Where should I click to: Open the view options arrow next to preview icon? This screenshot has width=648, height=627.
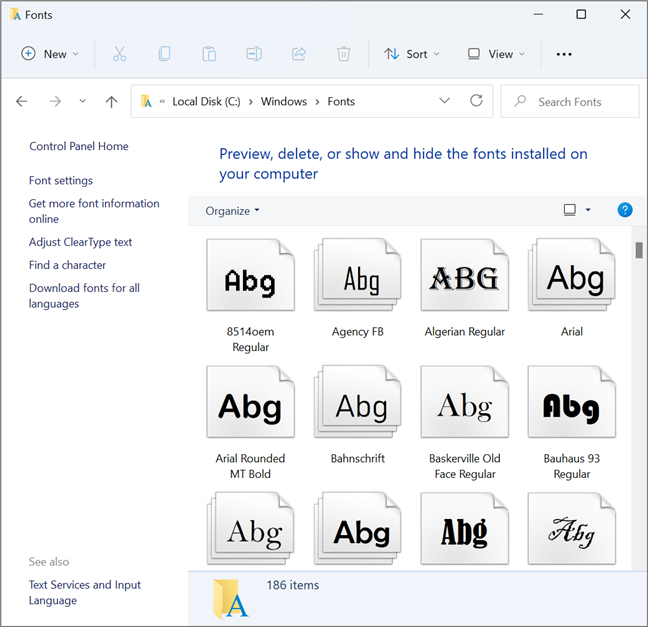(x=588, y=210)
